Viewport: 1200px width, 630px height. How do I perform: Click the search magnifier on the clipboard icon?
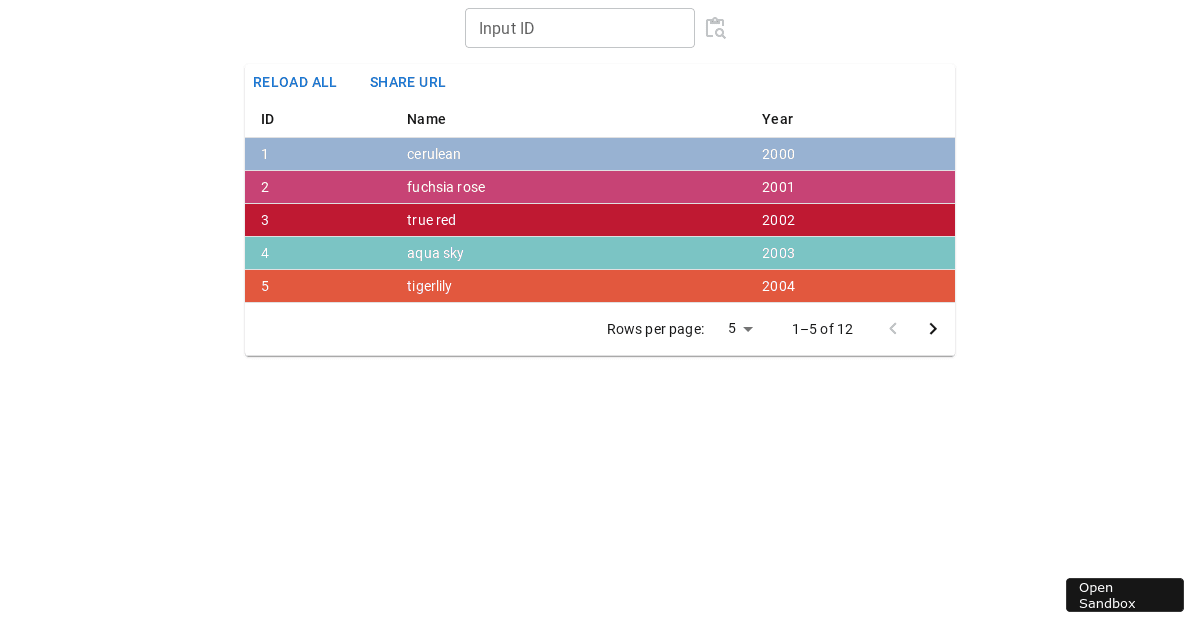click(x=719, y=32)
